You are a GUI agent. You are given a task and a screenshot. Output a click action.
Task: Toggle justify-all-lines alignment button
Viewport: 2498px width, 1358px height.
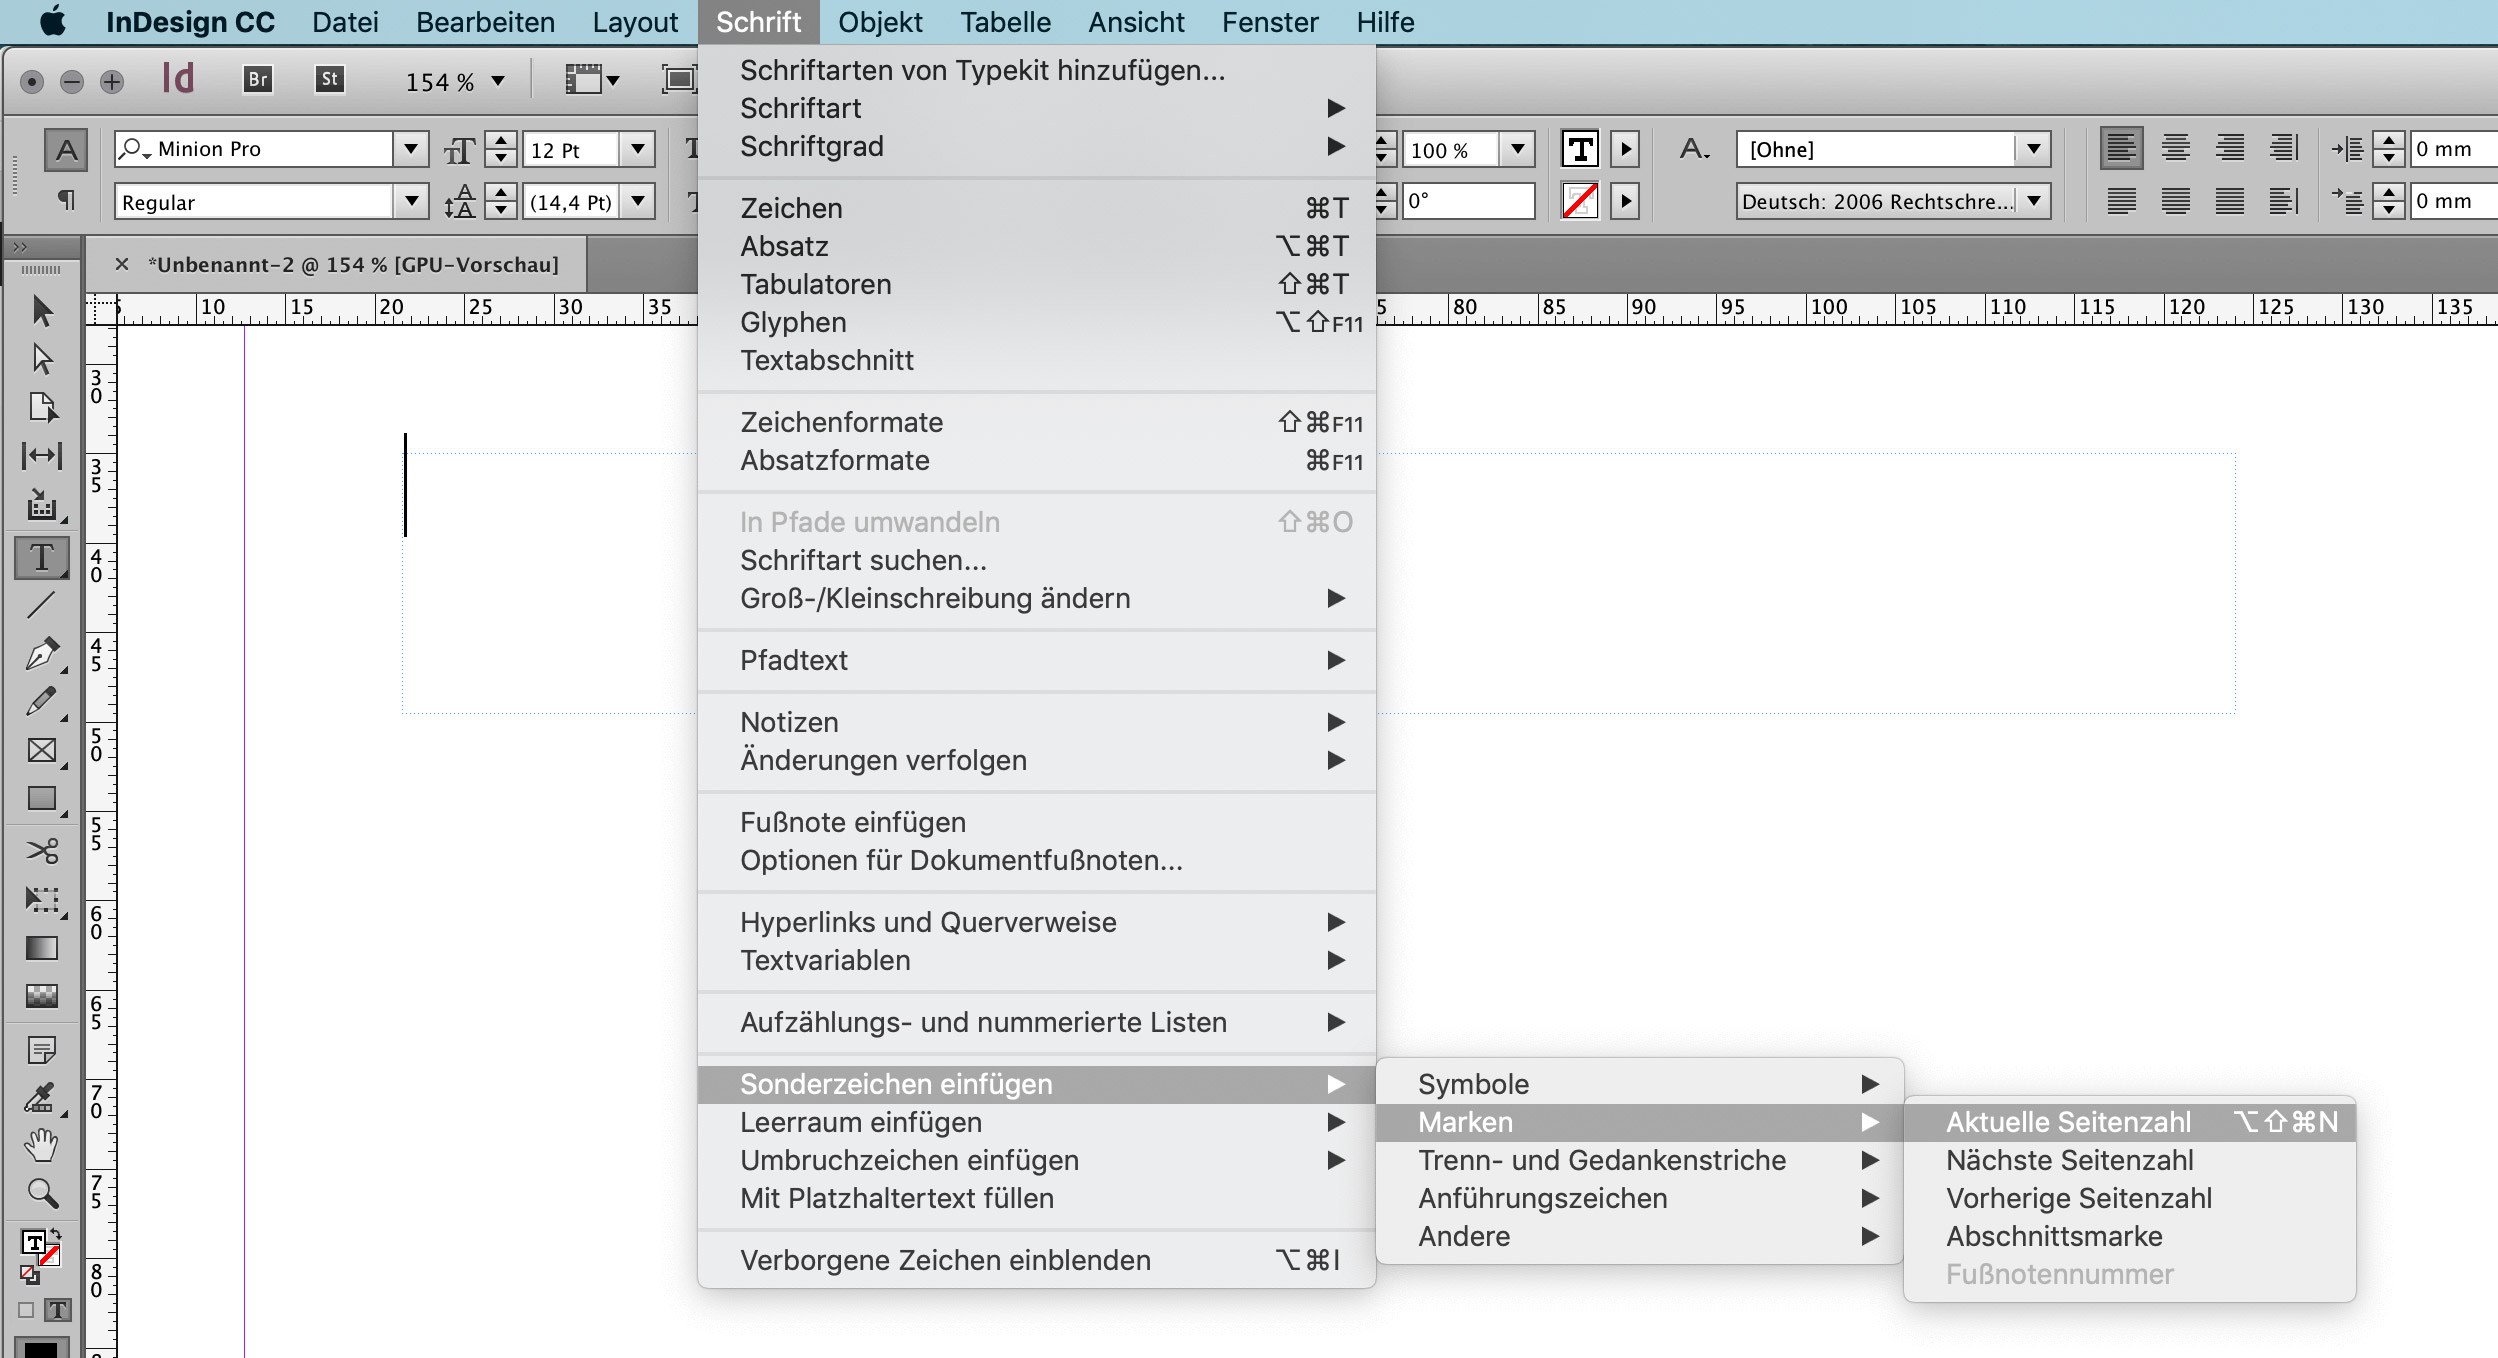tap(2229, 201)
